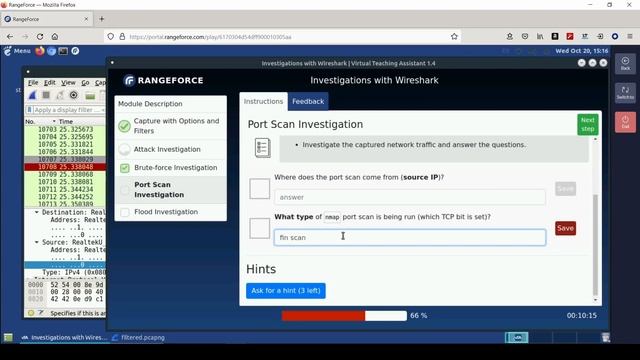Open the Port Scan Investigation step

[x=171, y=190]
